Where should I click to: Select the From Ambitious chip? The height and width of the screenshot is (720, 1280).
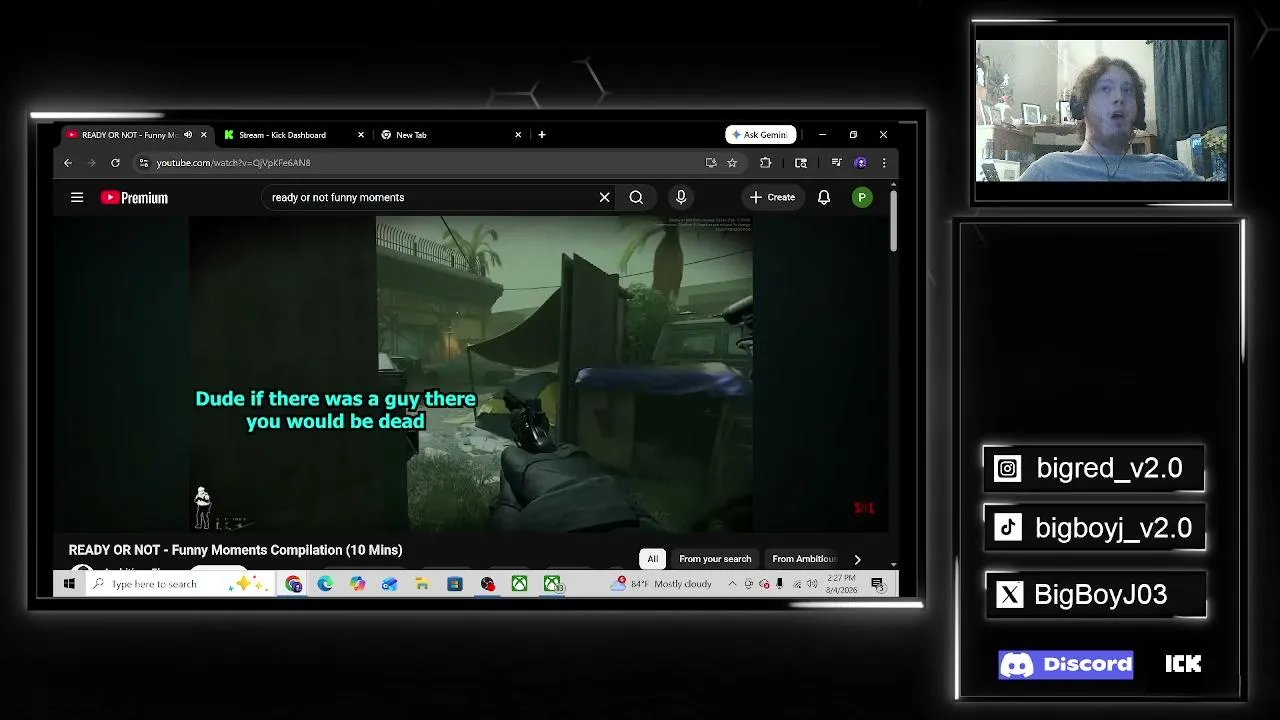(x=804, y=559)
